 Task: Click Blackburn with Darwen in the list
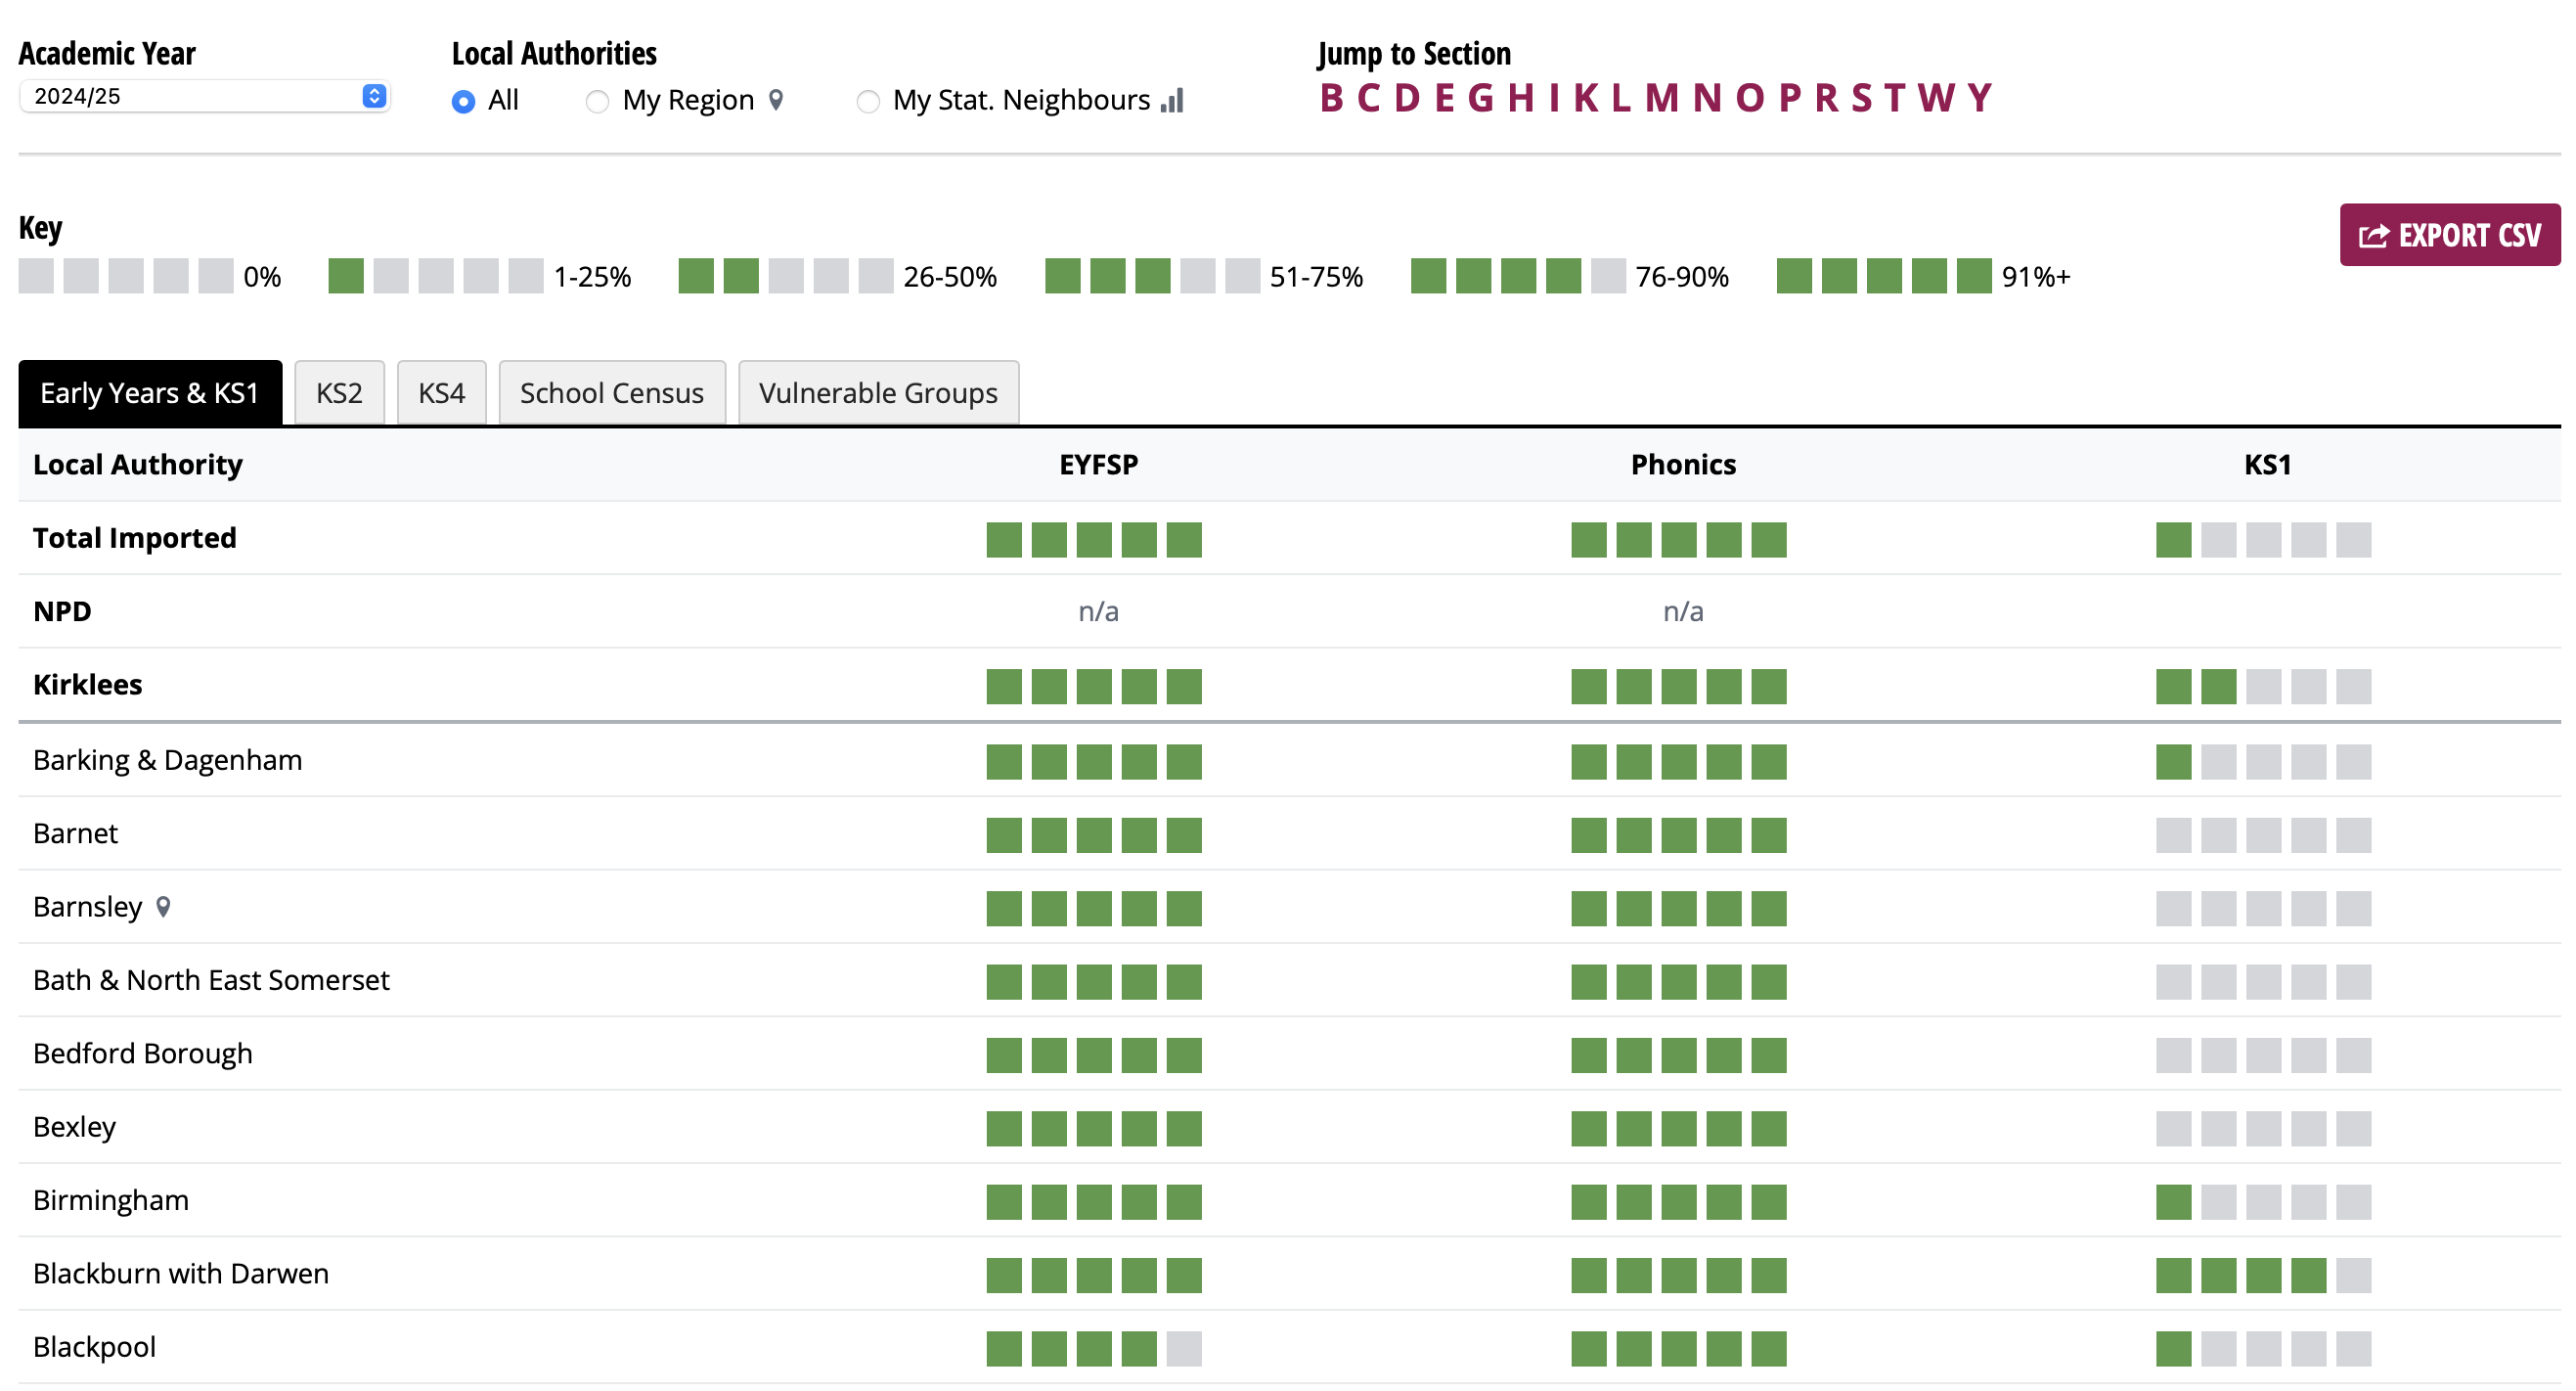[x=181, y=1274]
